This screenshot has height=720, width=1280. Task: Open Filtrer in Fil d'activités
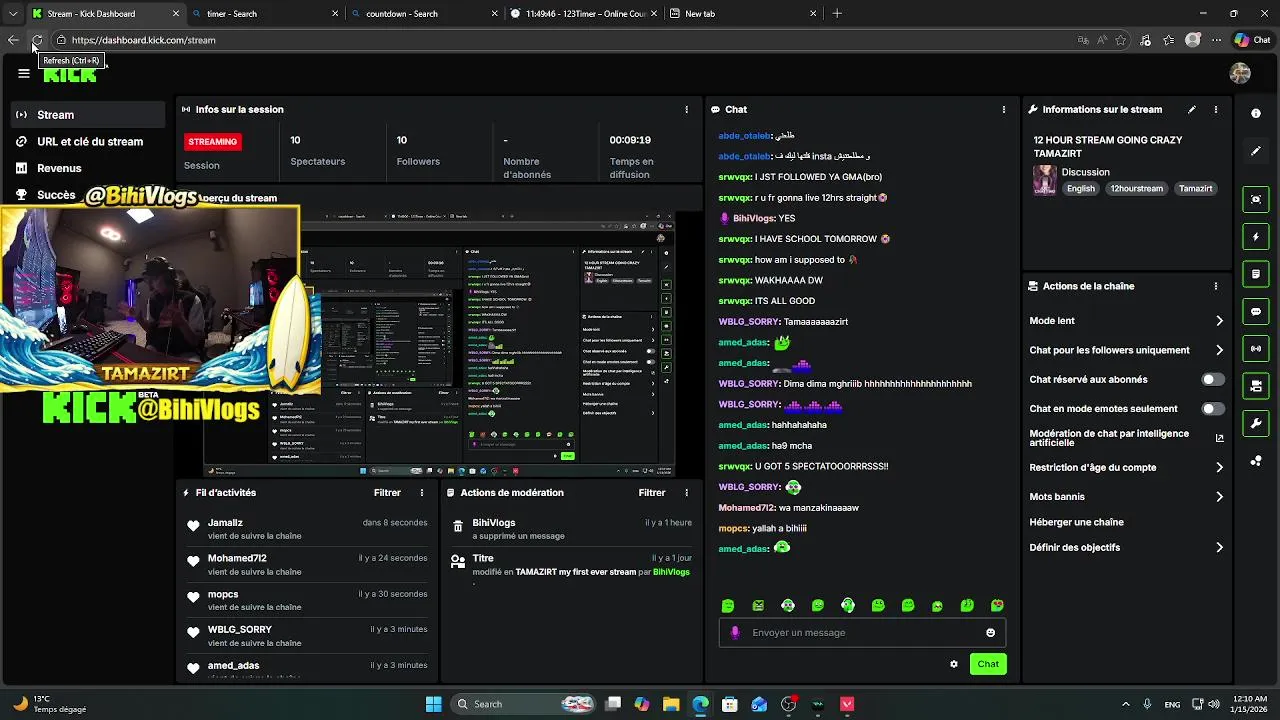387,493
